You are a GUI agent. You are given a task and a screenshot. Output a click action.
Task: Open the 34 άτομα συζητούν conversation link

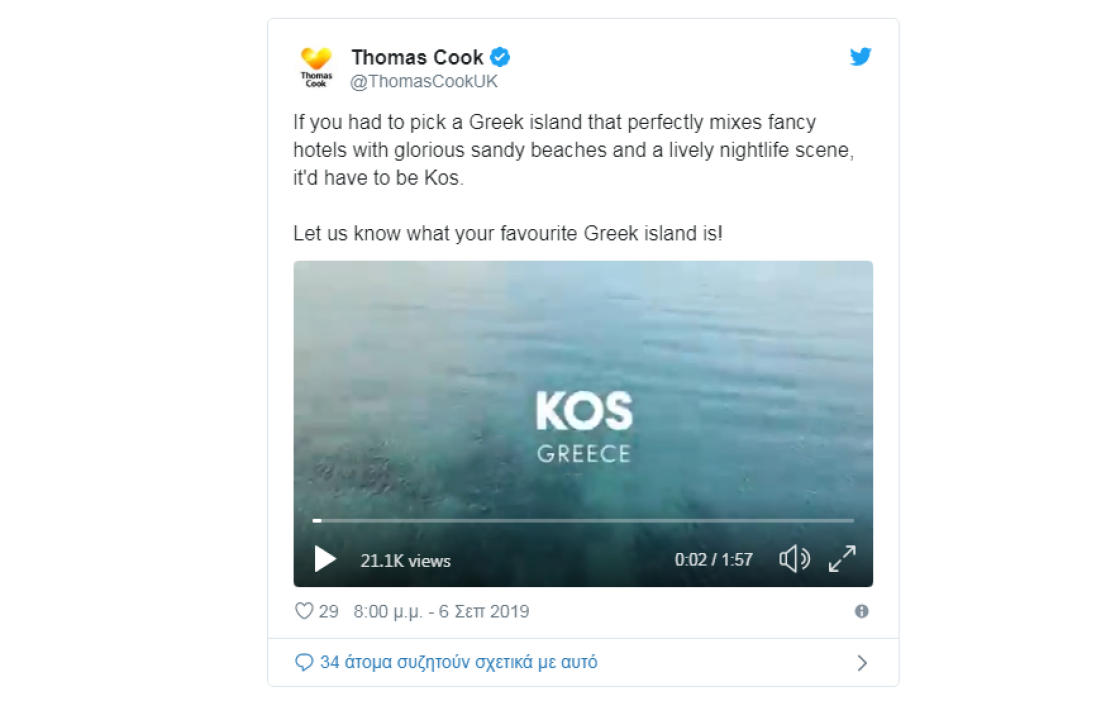(x=459, y=662)
